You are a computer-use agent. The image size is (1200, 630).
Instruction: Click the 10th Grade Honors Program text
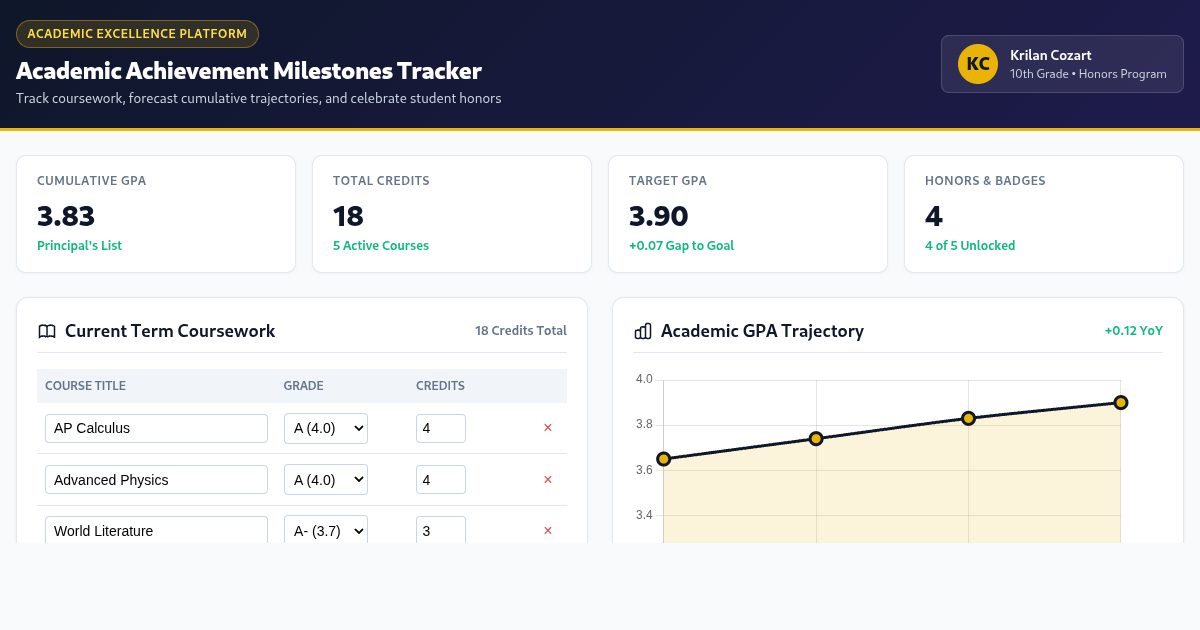coord(1088,74)
